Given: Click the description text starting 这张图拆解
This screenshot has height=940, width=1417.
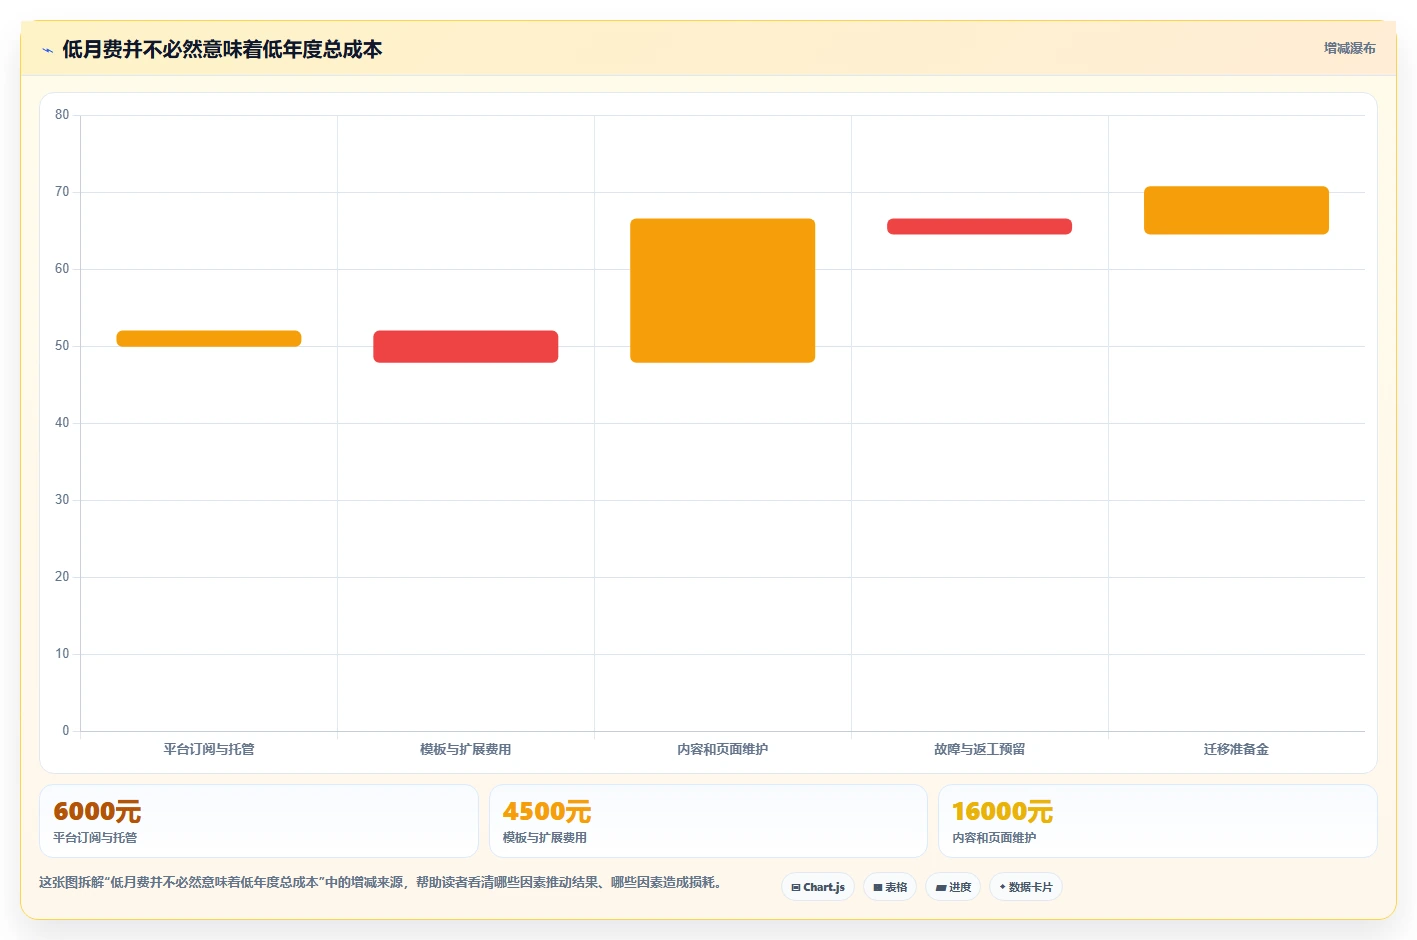Looking at the screenshot, I should pos(380,882).
